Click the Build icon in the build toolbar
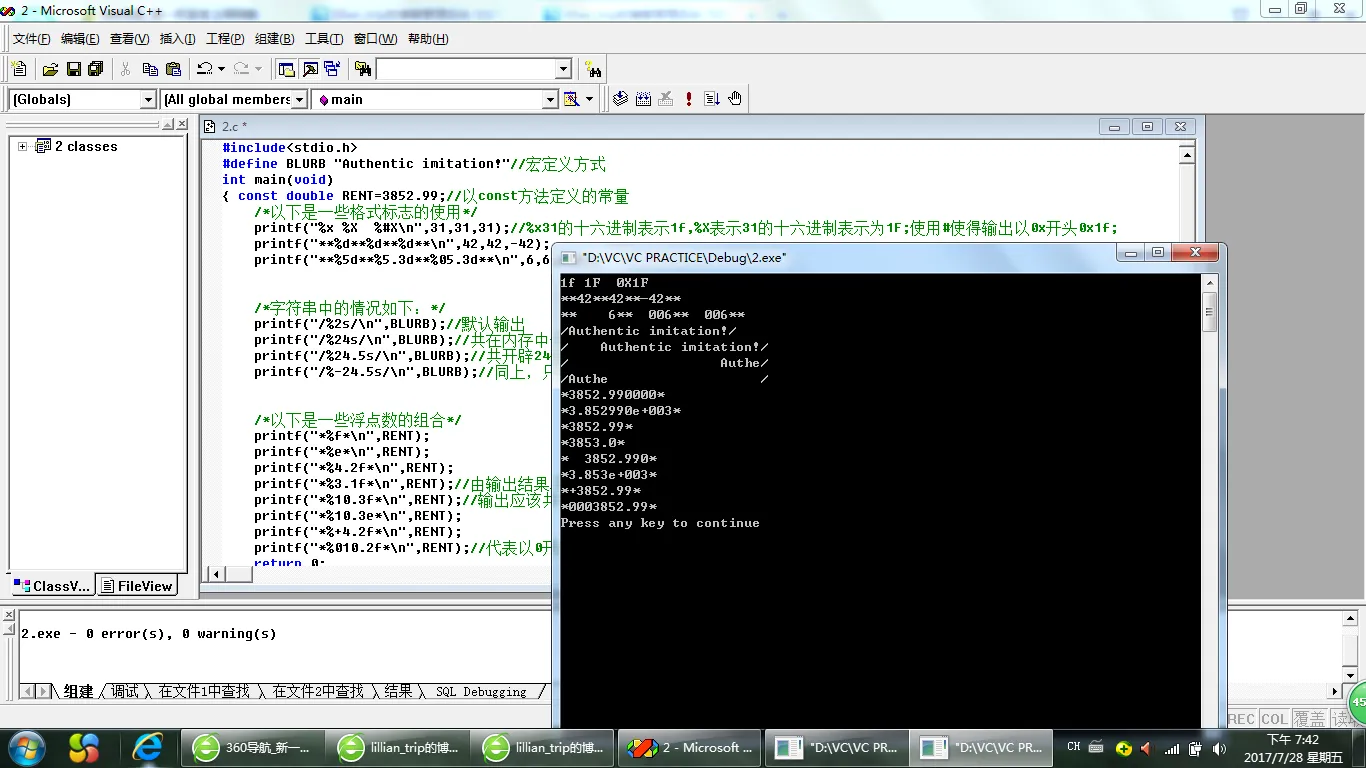 (x=643, y=99)
